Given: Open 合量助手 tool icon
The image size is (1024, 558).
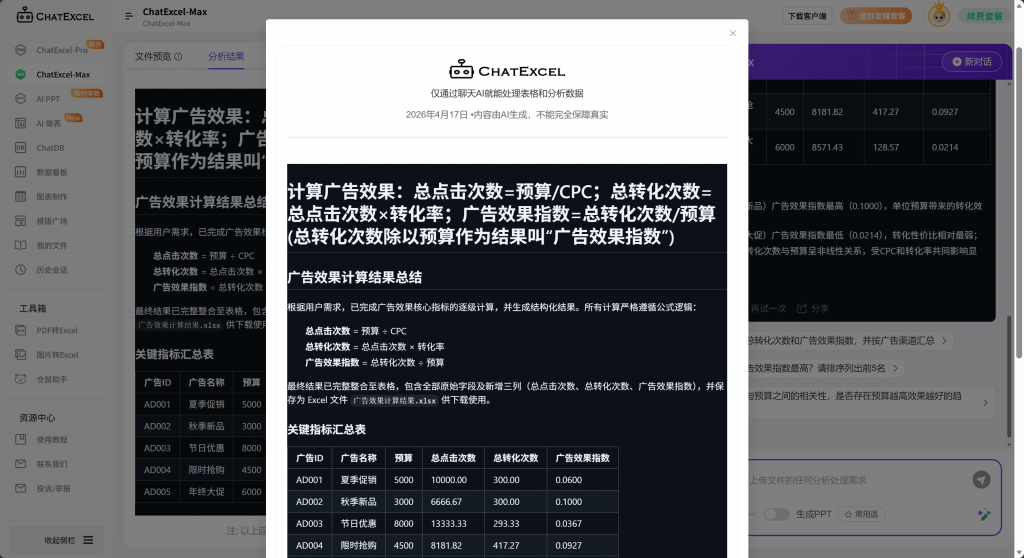Looking at the screenshot, I should click(21, 379).
